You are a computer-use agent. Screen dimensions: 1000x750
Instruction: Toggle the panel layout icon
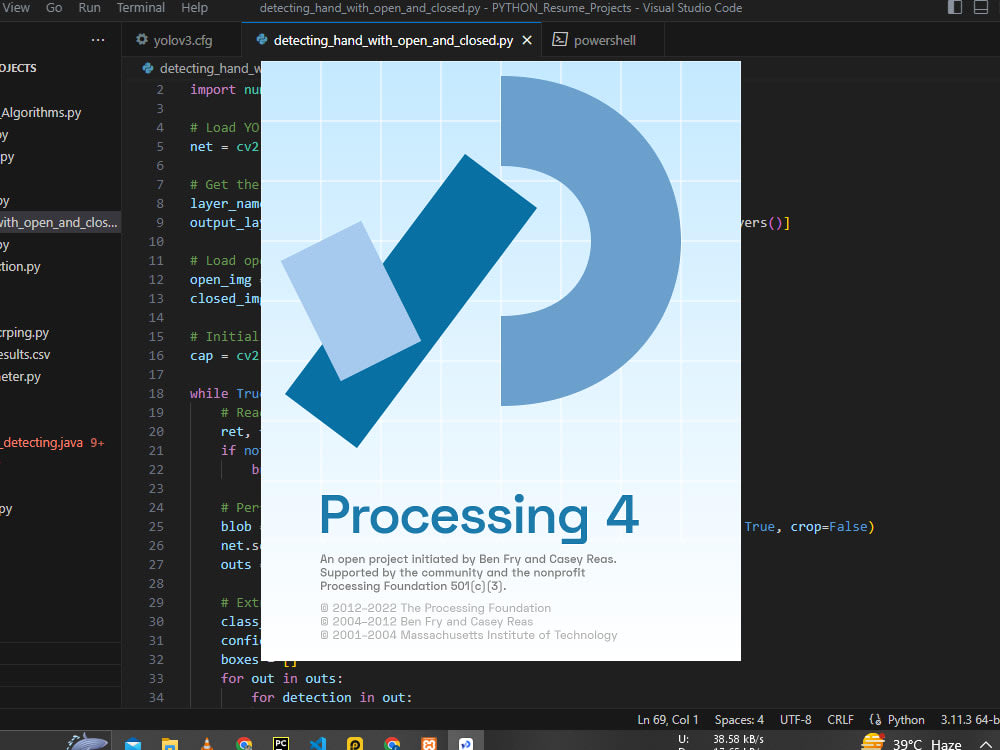[x=981, y=8]
